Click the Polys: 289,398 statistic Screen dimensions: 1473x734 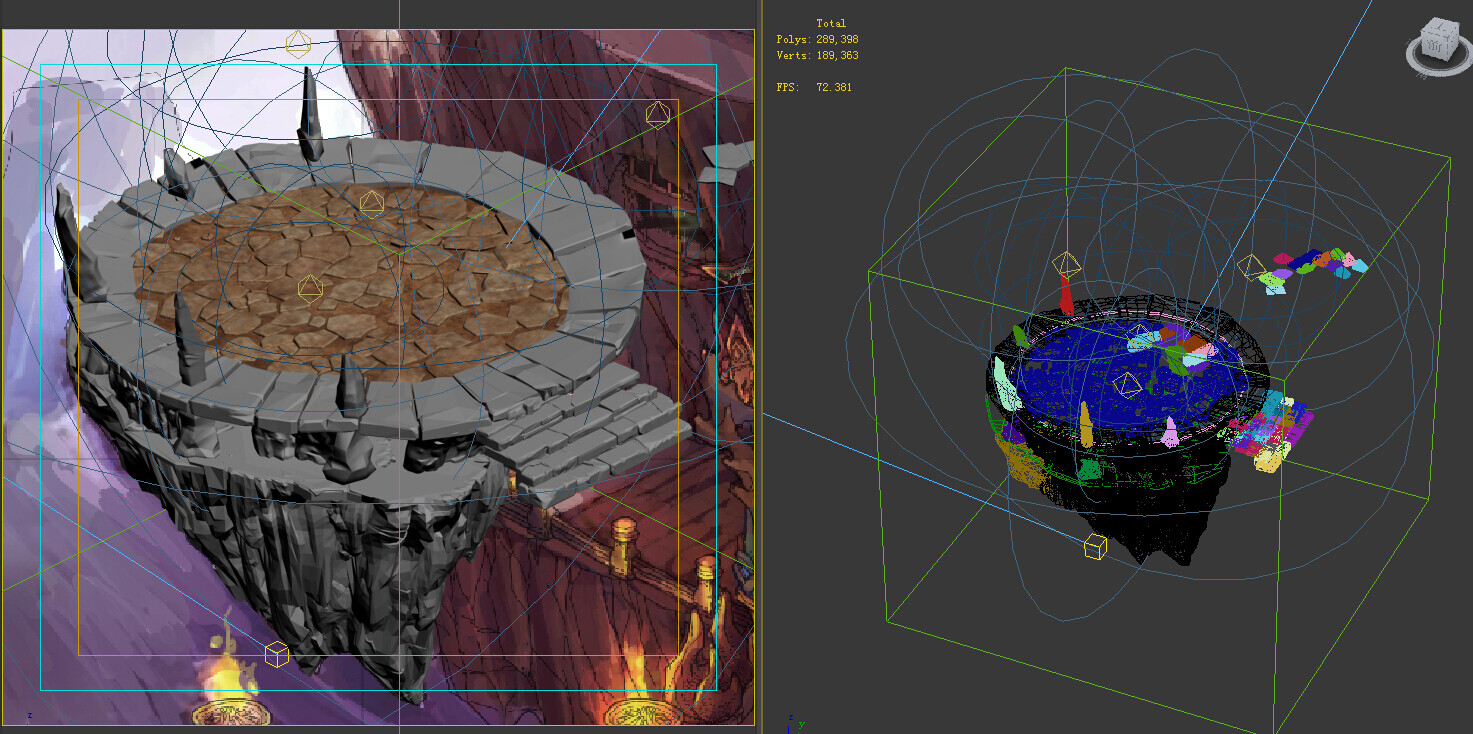[817, 39]
